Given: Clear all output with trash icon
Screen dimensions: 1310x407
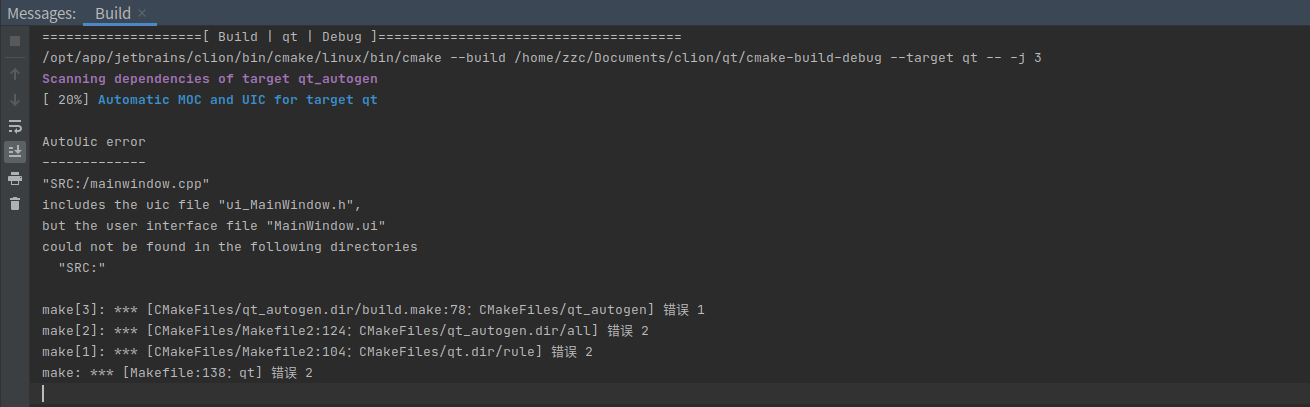Looking at the screenshot, I should 15,204.
